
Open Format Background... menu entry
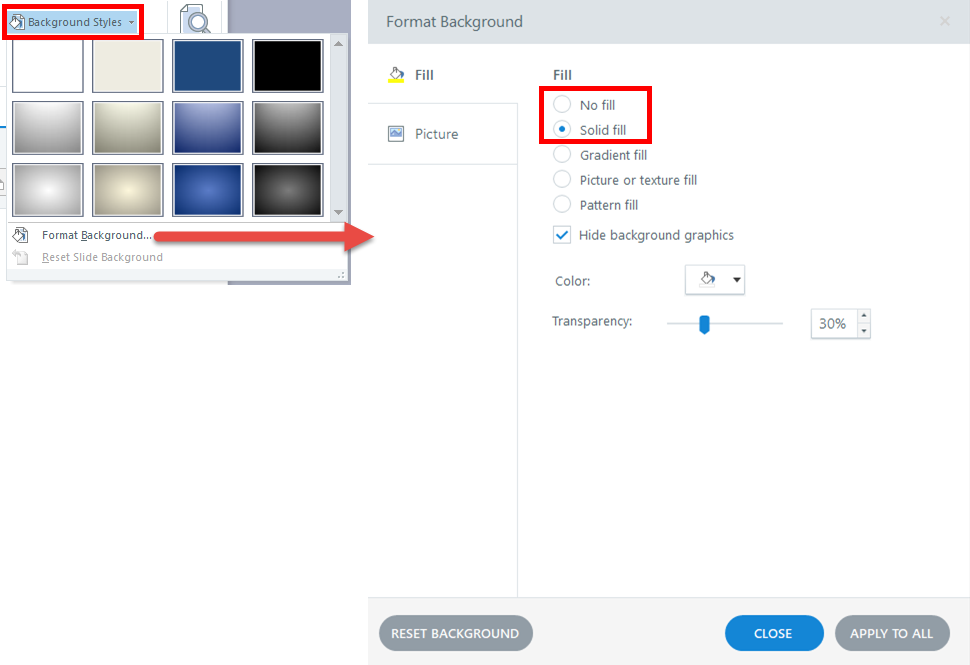[97, 235]
